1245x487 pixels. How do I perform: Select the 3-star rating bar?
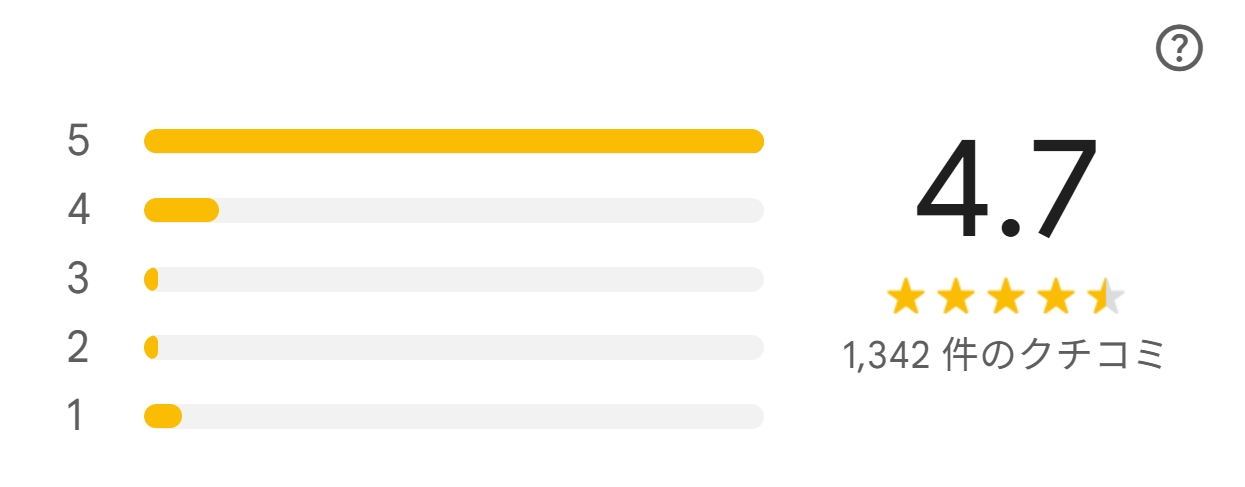[454, 279]
